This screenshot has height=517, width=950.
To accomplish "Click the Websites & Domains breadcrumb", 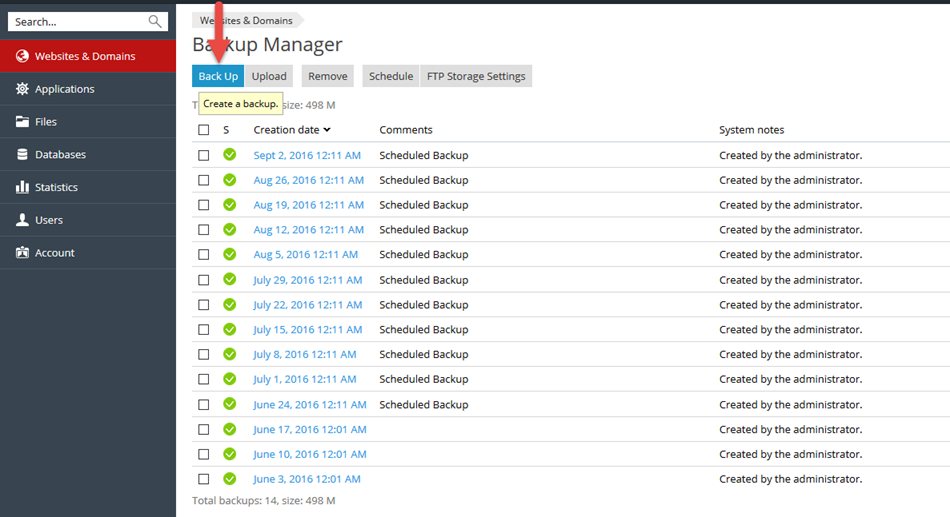I will (248, 20).
